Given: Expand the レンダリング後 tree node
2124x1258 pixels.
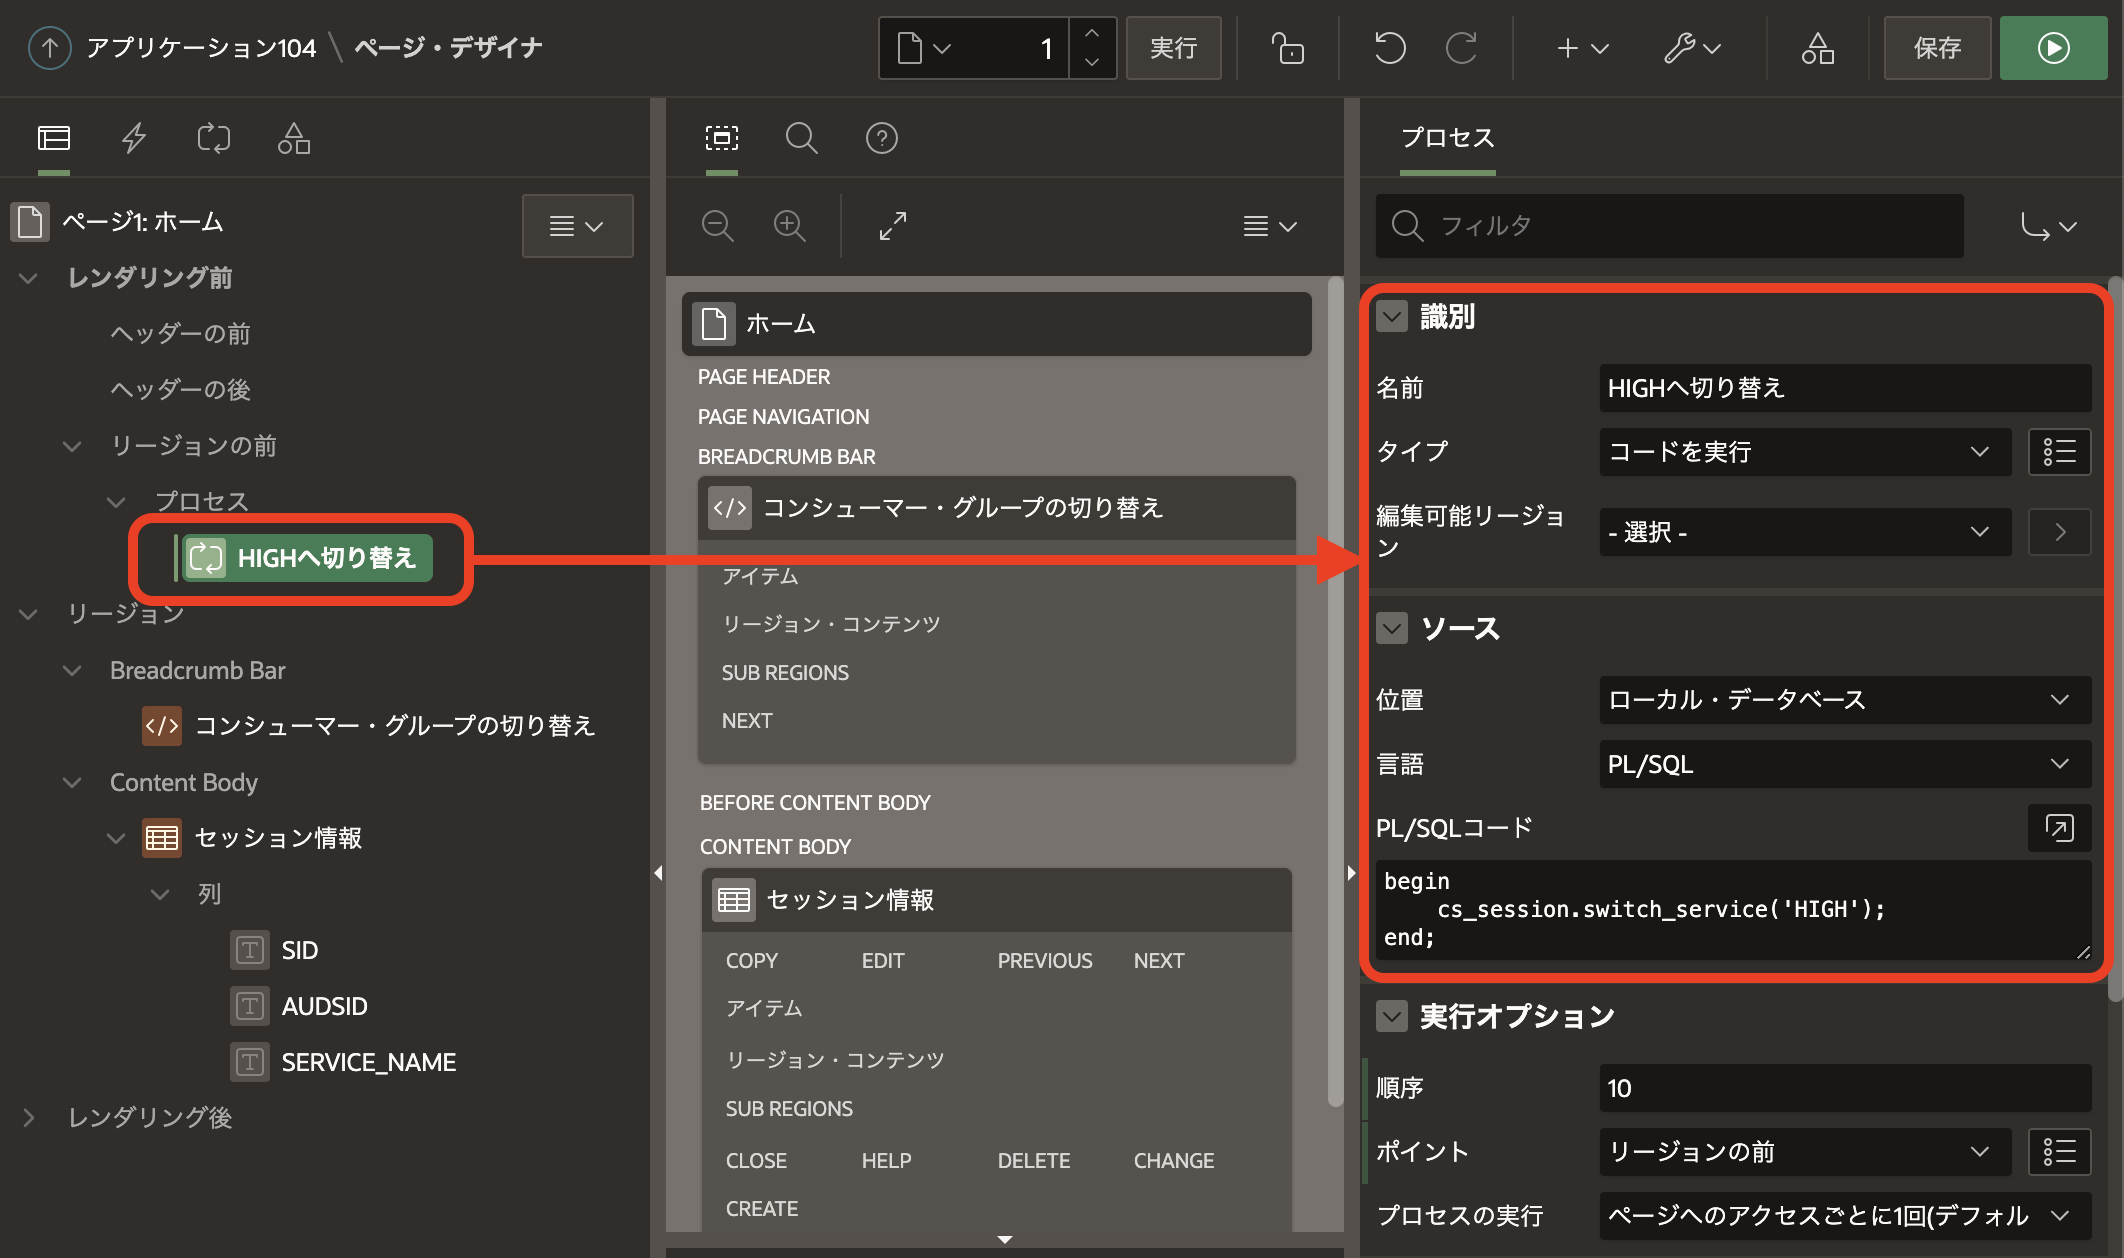Looking at the screenshot, I should (28, 1118).
